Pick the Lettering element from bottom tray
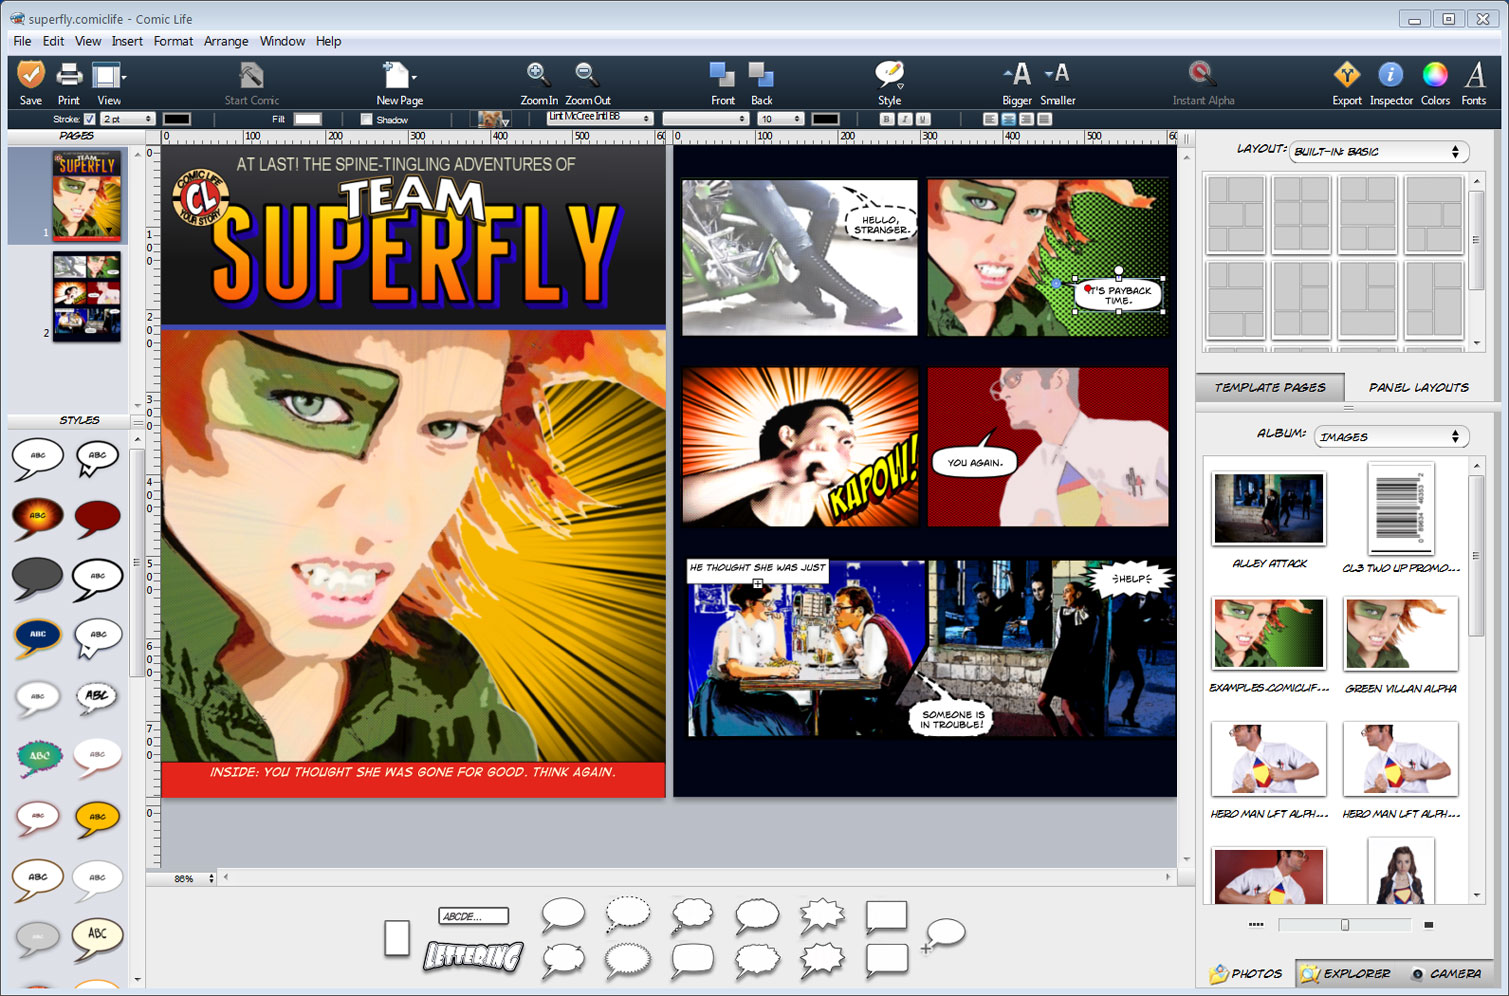Image resolution: width=1509 pixels, height=996 pixels. pyautogui.click(x=473, y=957)
